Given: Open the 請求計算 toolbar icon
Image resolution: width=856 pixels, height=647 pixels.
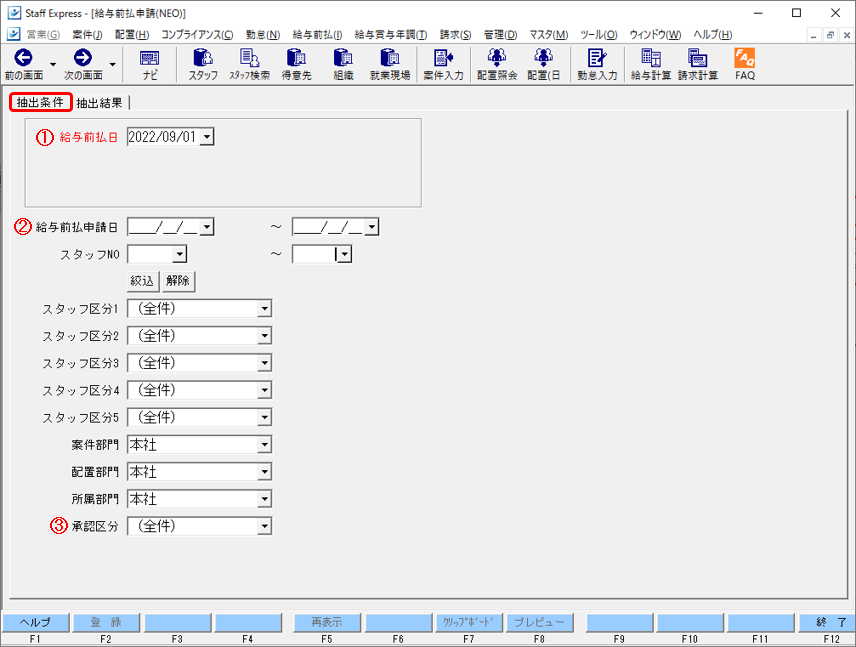Looking at the screenshot, I should point(698,64).
